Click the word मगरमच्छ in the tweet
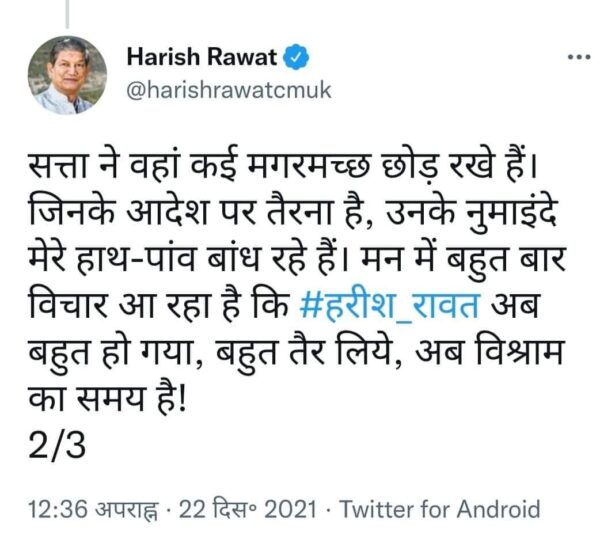Screen dimensions: 600x551 310,167
